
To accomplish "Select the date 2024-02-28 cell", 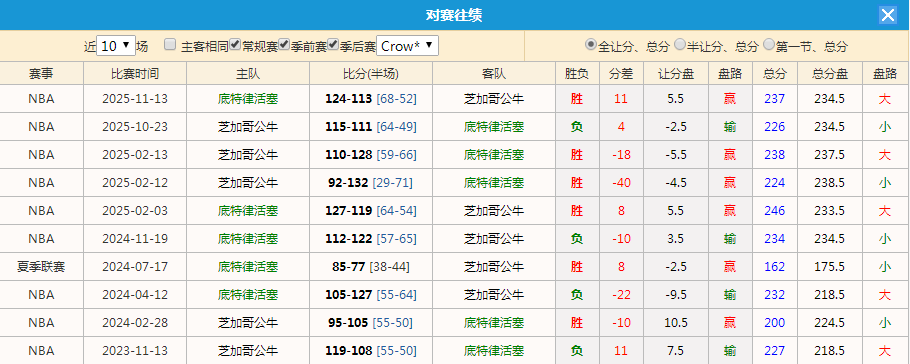I will [135, 323].
